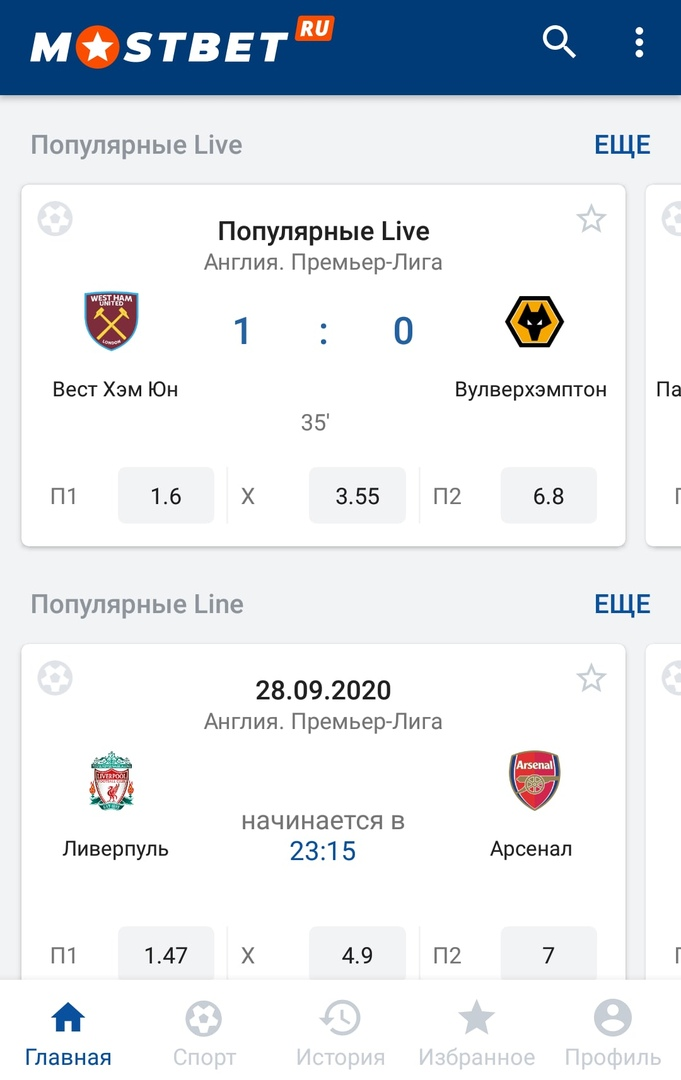Expand Популярные Live with ЕЩЕ
This screenshot has height=1080, width=681.
coord(622,145)
